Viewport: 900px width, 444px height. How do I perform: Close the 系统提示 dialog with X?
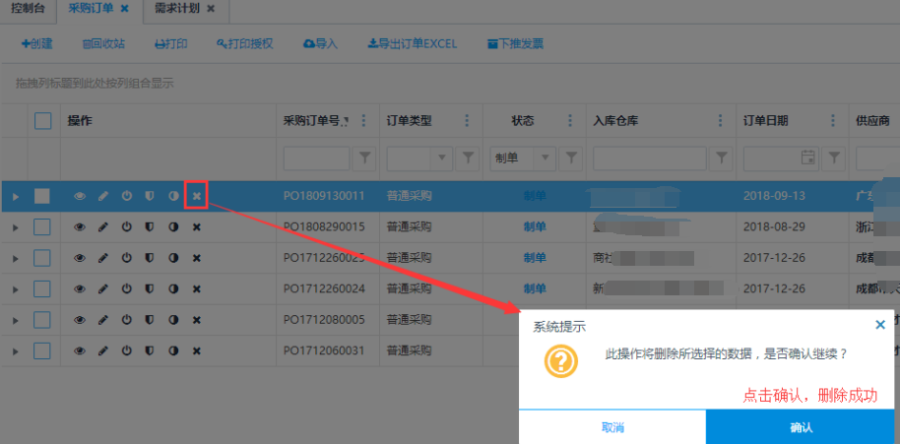(880, 325)
